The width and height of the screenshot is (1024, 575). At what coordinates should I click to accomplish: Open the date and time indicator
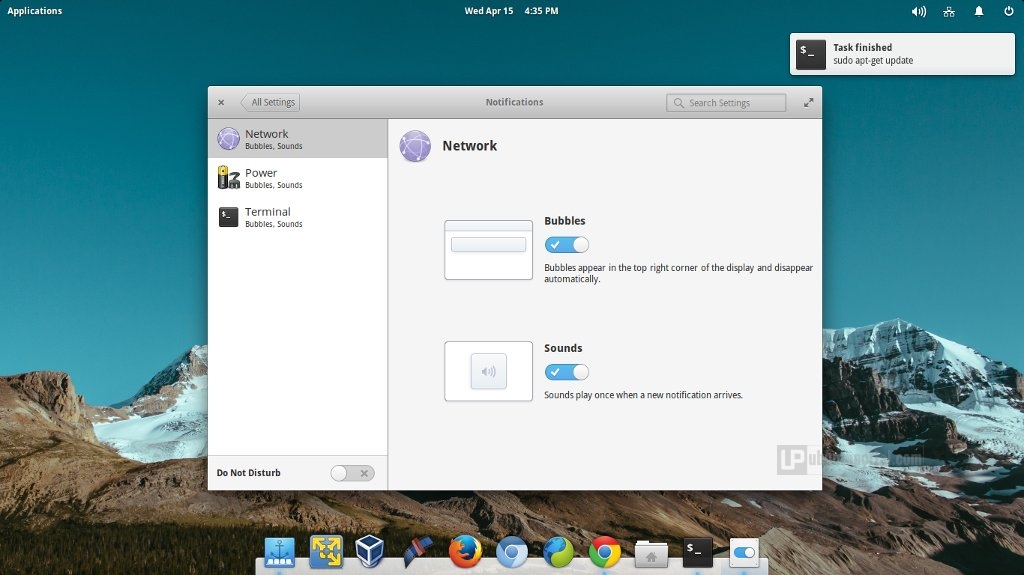511,11
